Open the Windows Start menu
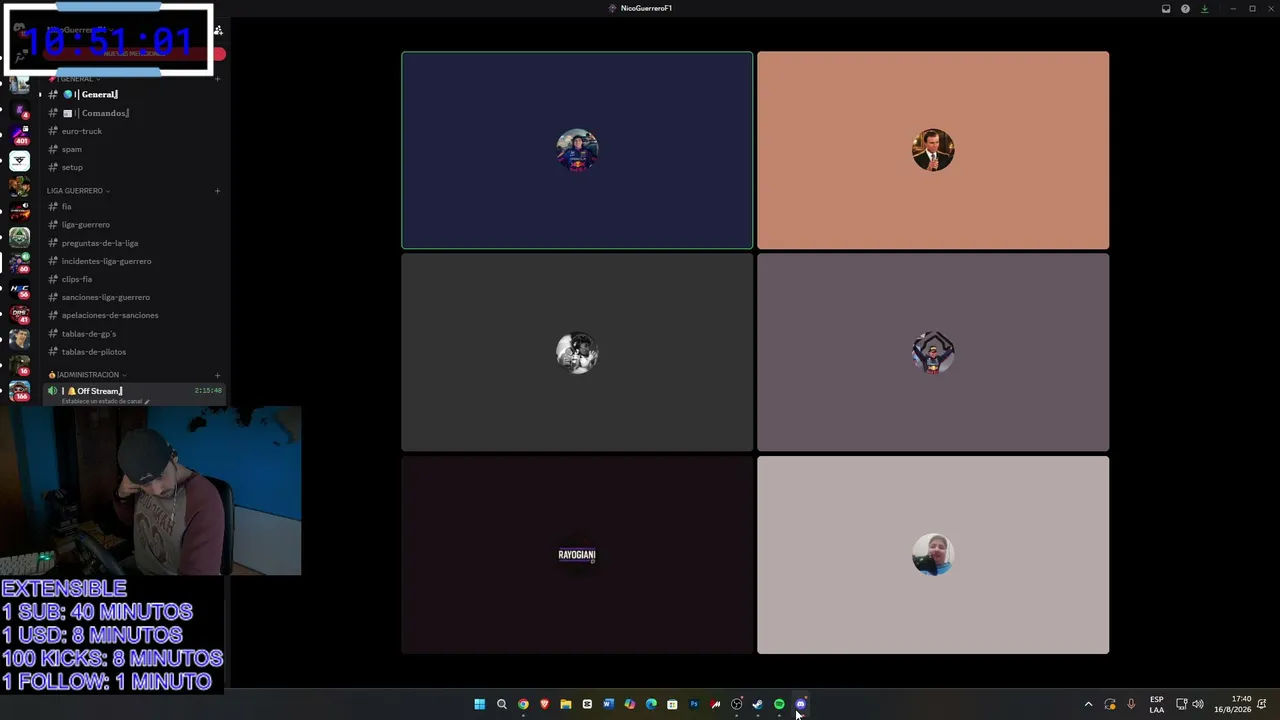This screenshot has height=720, width=1280. (480, 704)
